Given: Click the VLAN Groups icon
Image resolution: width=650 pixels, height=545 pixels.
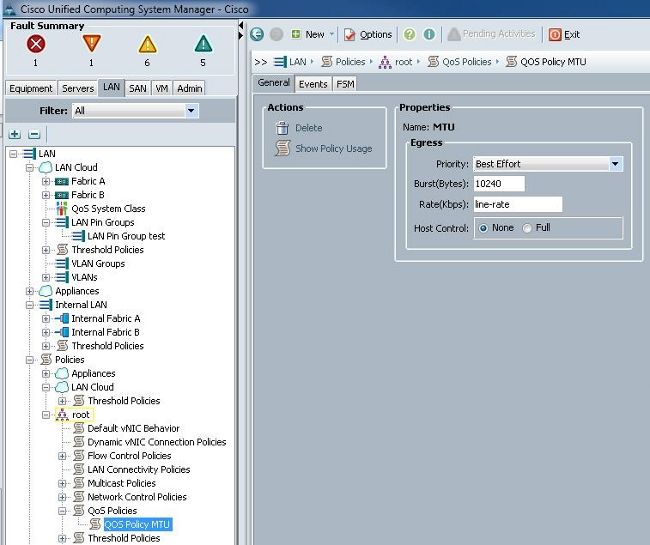Looking at the screenshot, I should click(62, 264).
